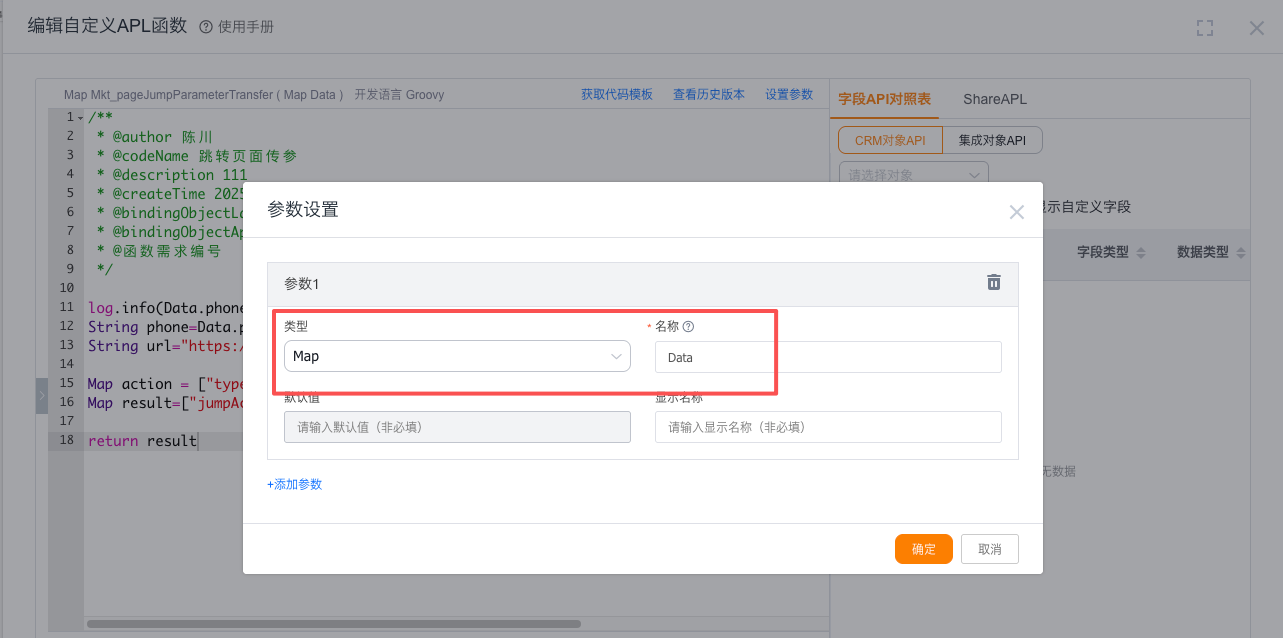Image resolution: width=1283 pixels, height=638 pixels.
Task: Switch to the 集成对象API toggle option
Action: point(992,141)
